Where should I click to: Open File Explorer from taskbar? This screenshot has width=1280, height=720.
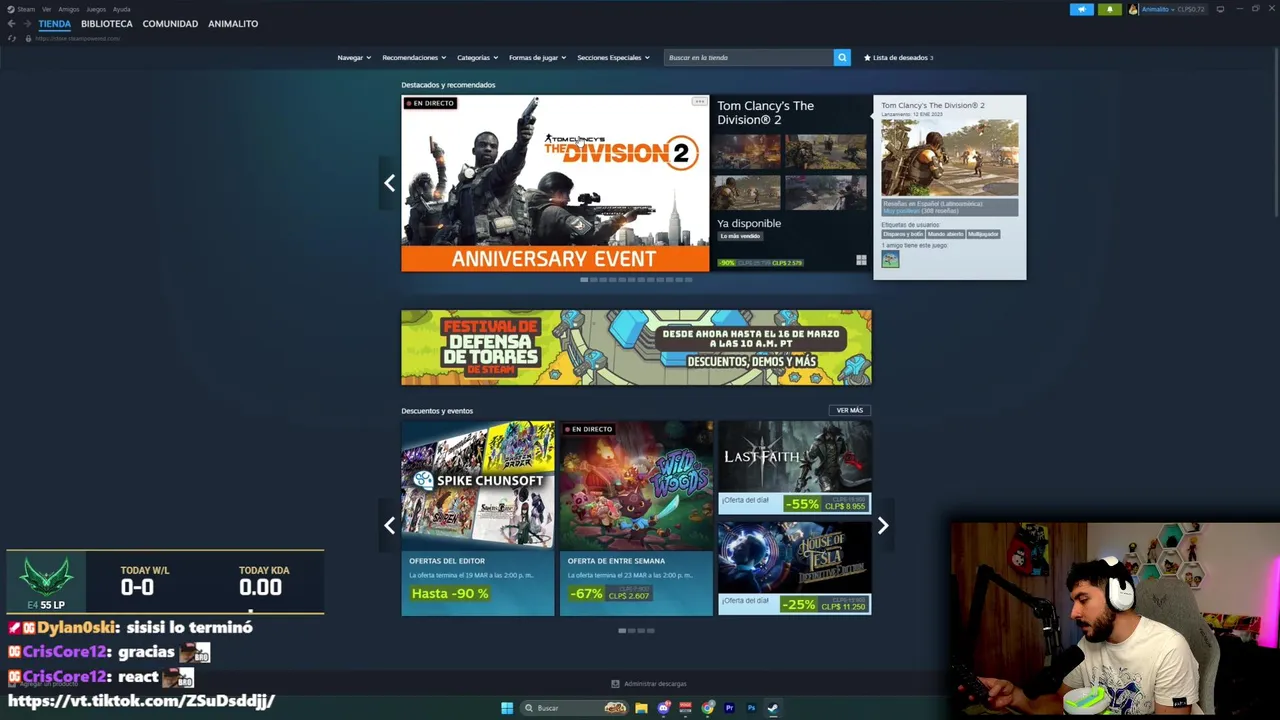pyautogui.click(x=641, y=708)
